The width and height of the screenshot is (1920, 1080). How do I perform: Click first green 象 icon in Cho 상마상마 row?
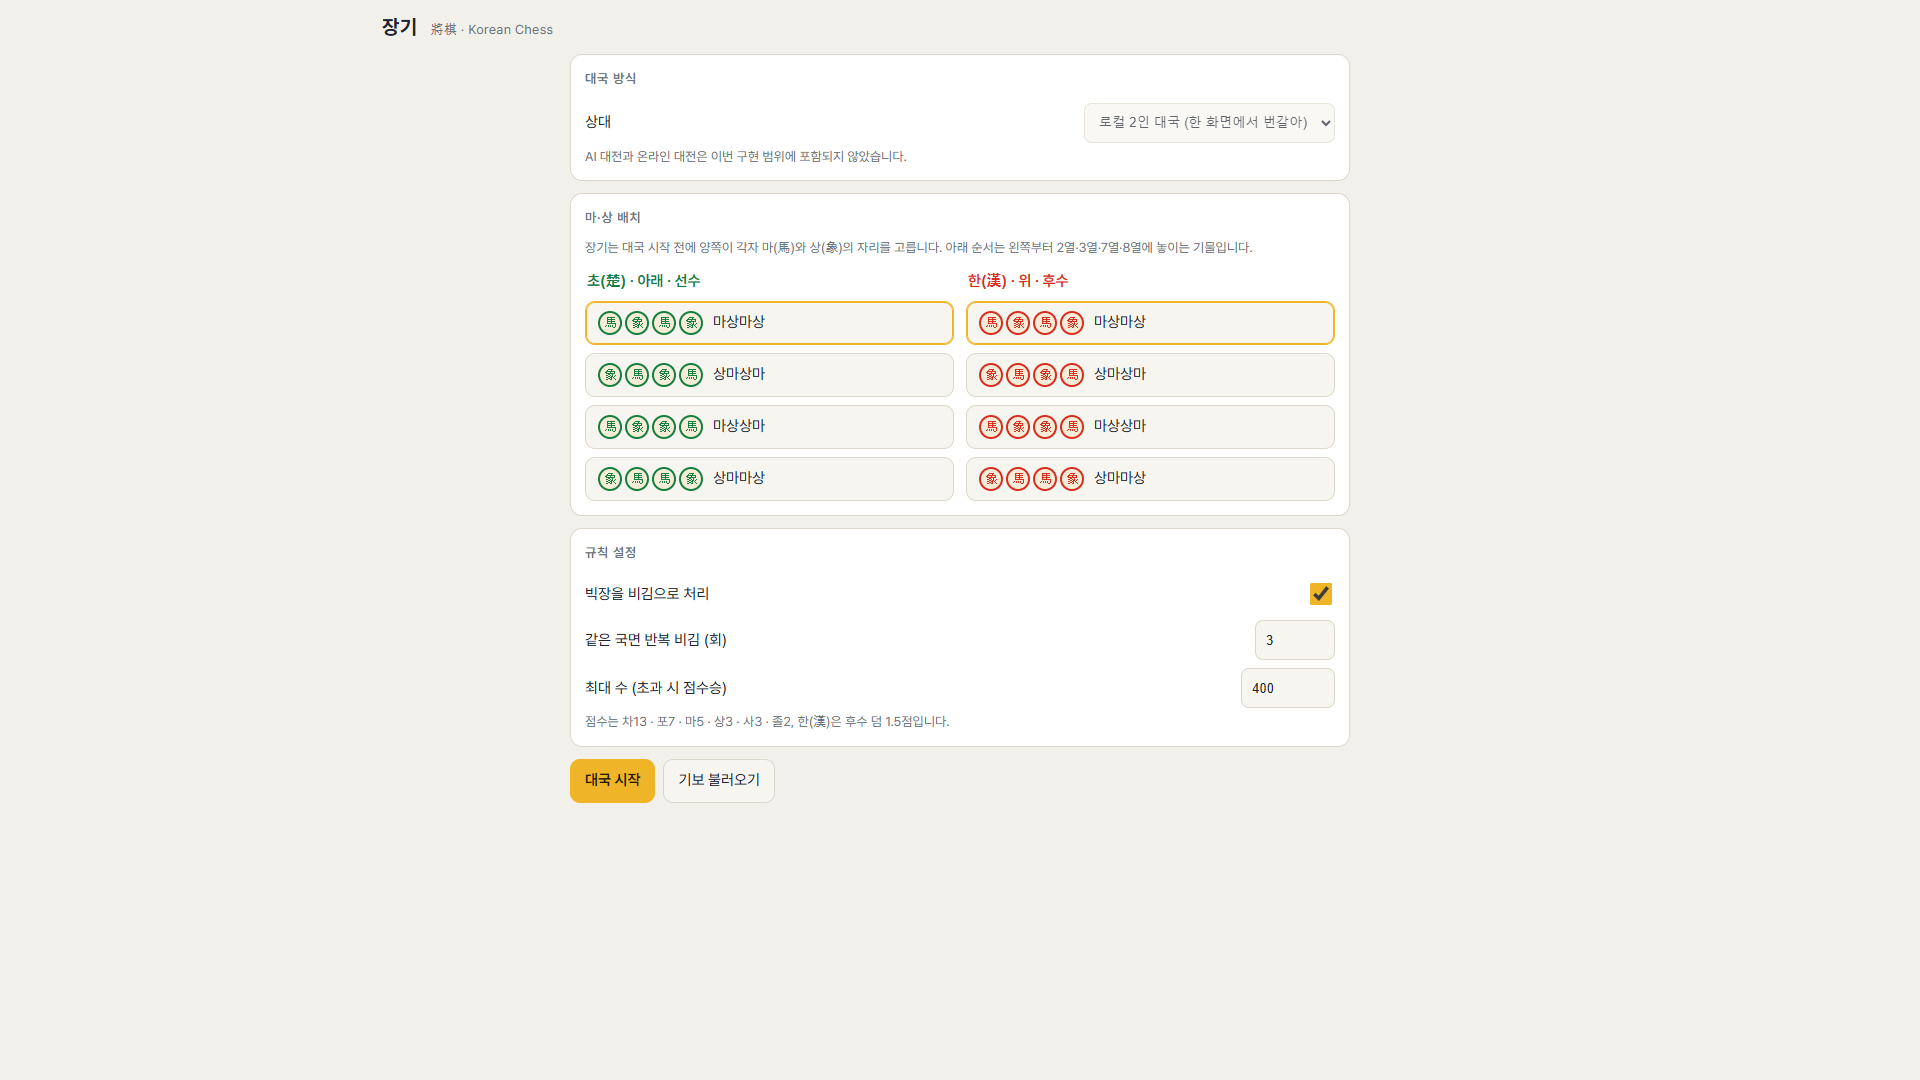point(610,375)
